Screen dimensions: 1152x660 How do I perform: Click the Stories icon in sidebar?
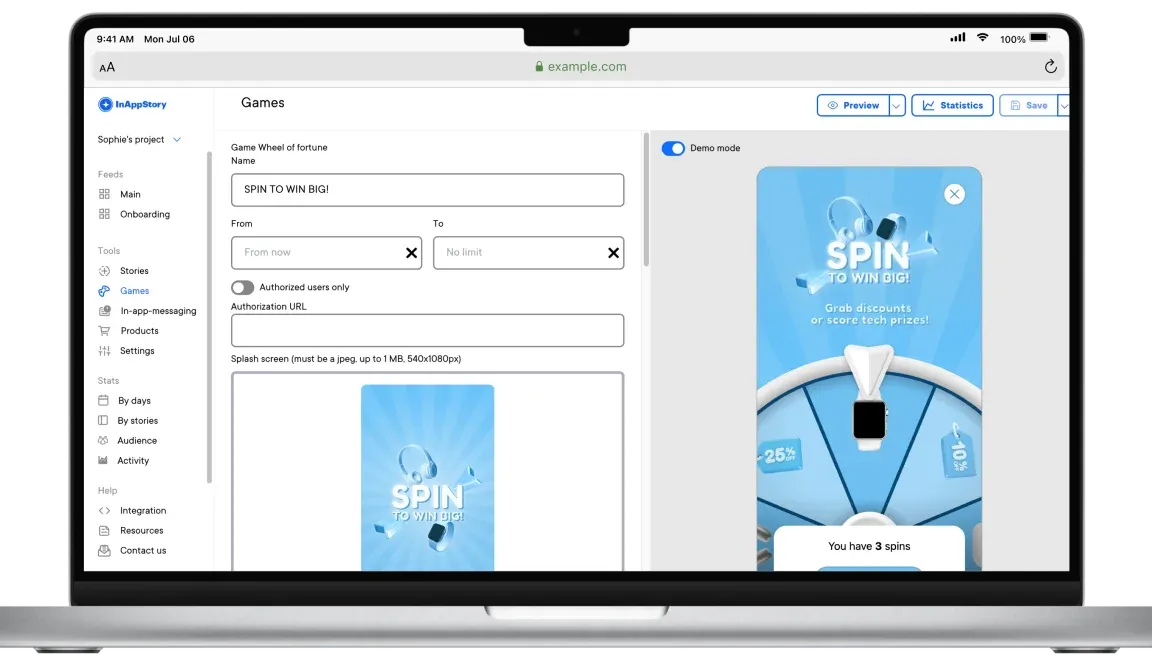point(104,271)
